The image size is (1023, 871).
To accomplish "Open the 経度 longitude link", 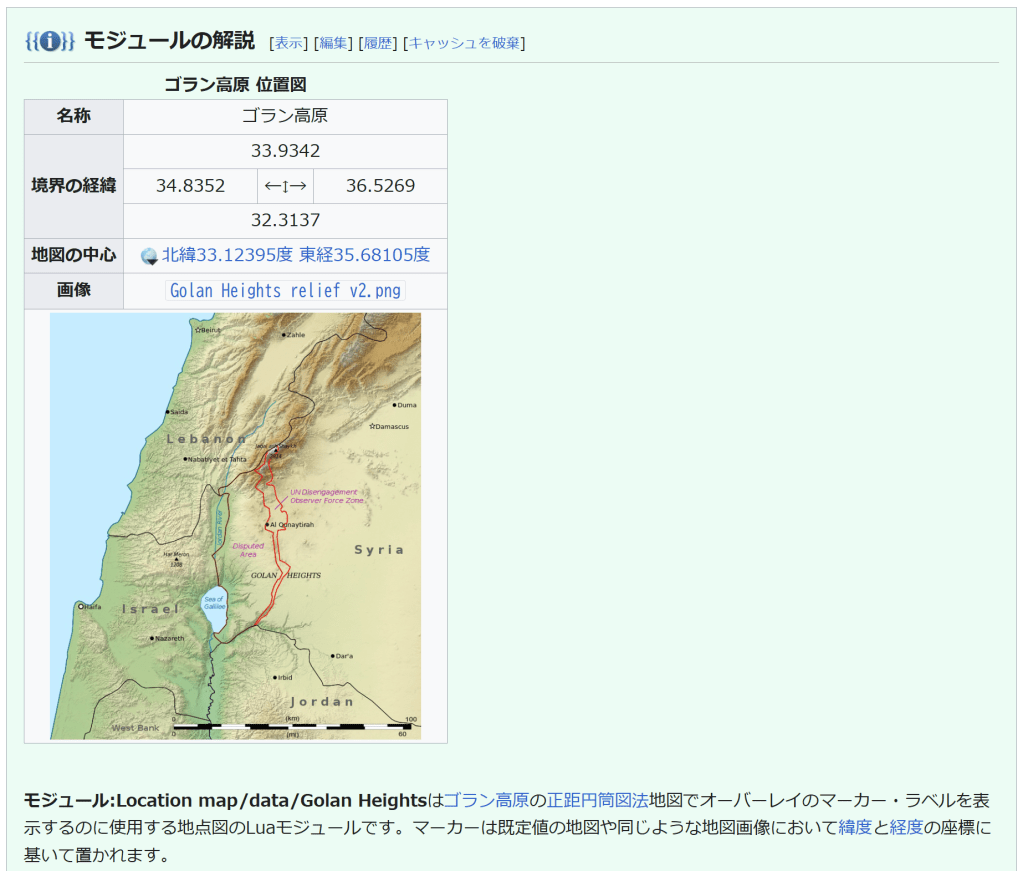I will click(x=906, y=827).
